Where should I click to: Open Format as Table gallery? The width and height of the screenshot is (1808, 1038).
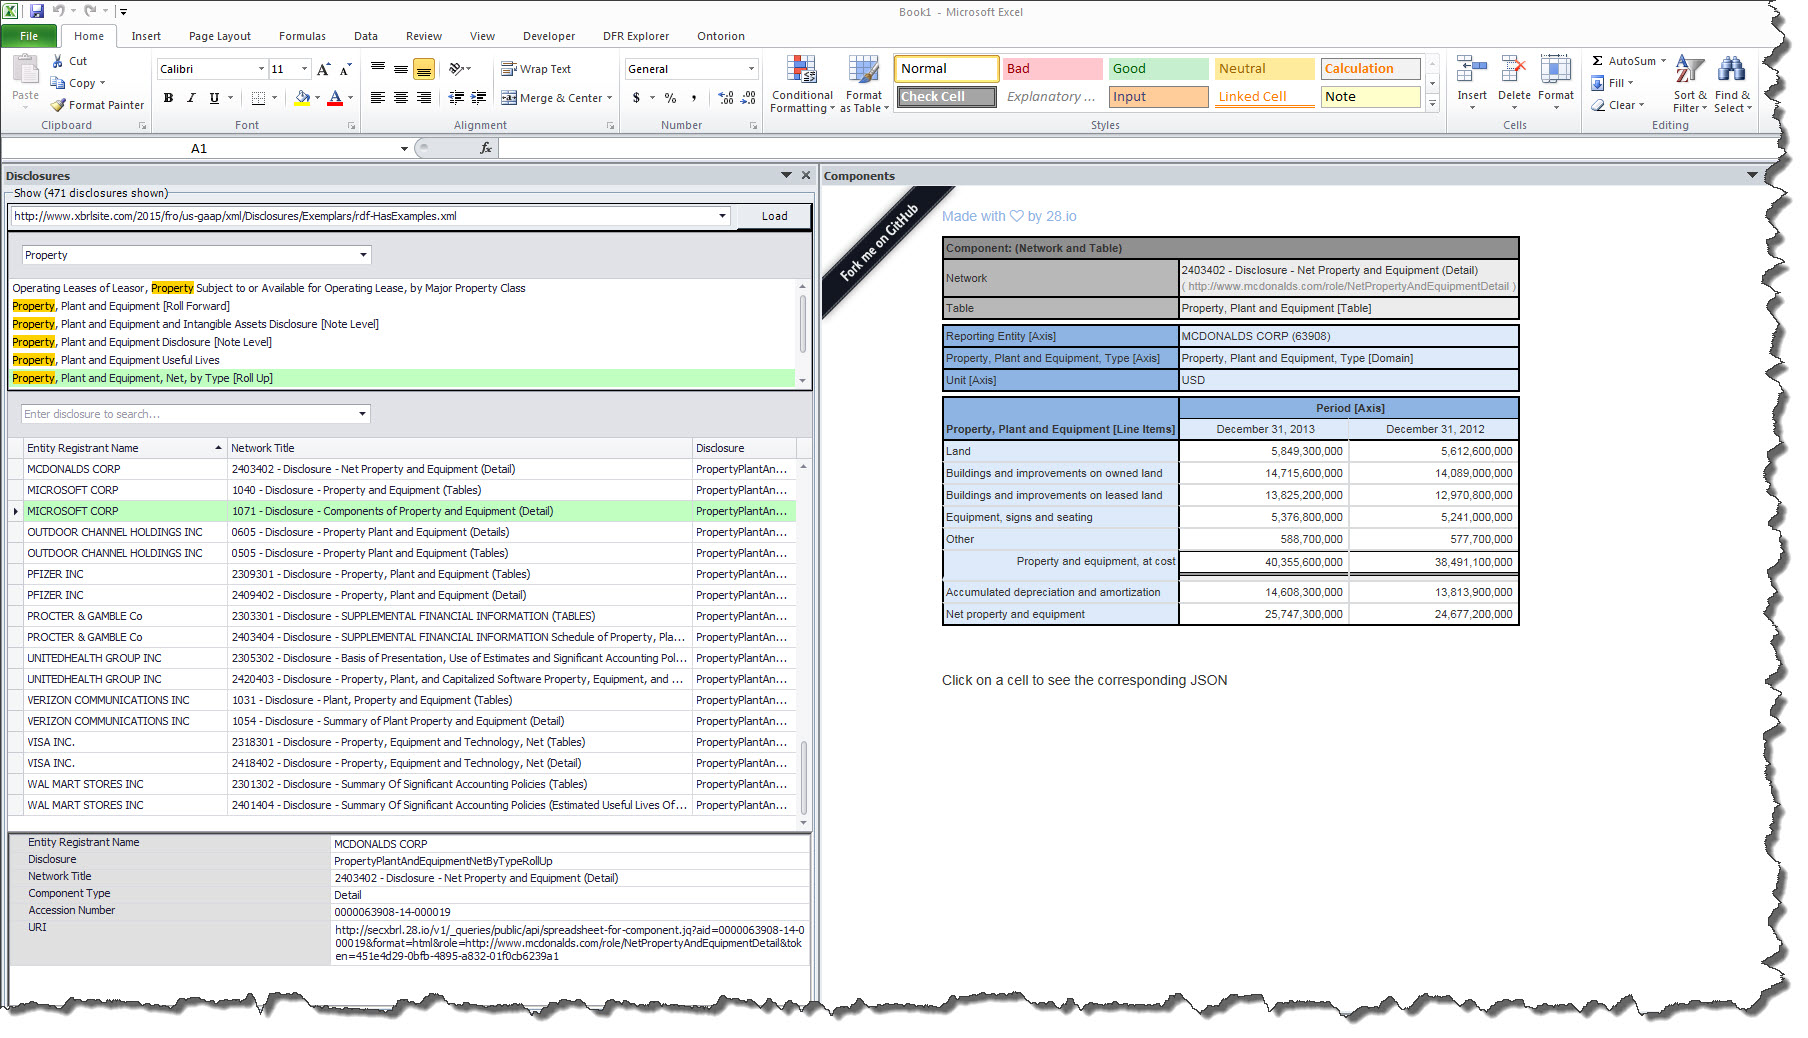coord(864,84)
